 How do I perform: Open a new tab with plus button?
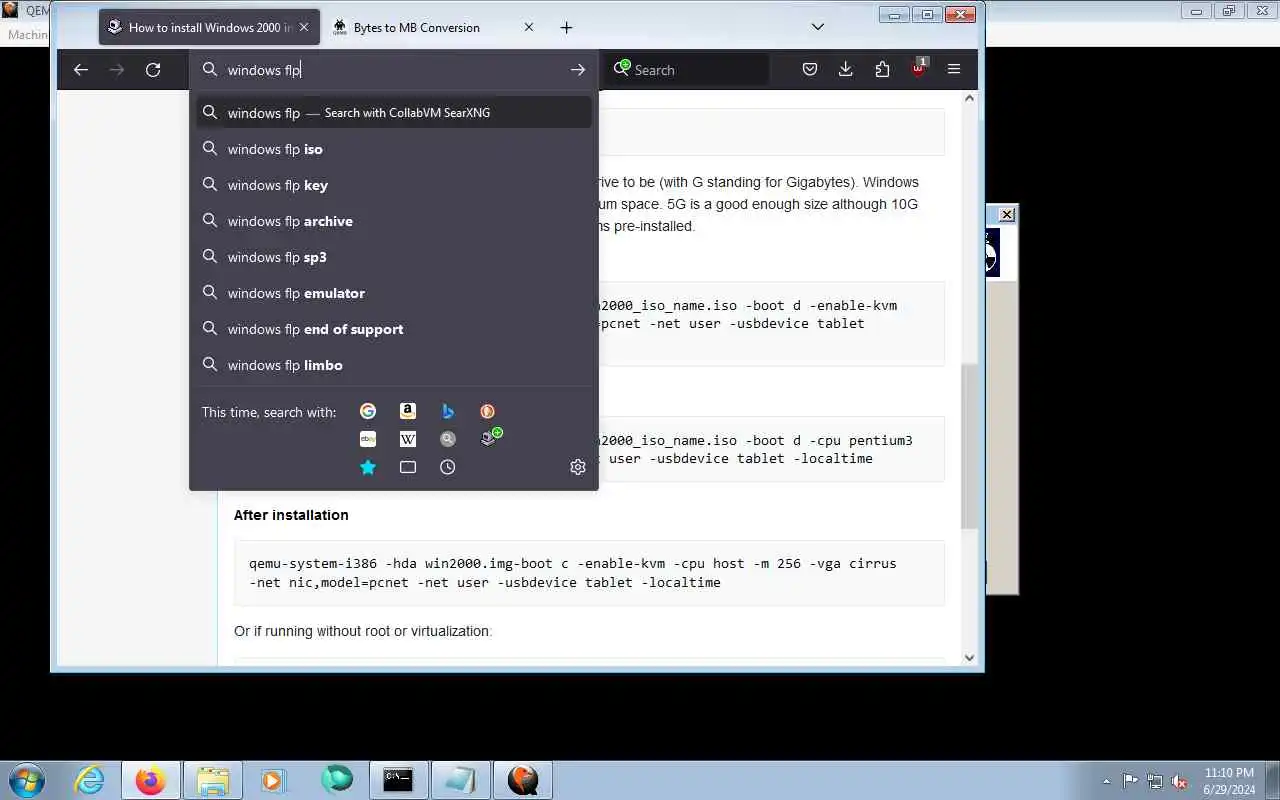coord(566,28)
